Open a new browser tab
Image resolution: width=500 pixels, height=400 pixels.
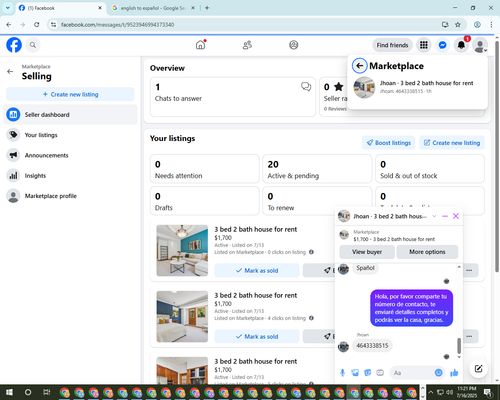tap(207, 8)
